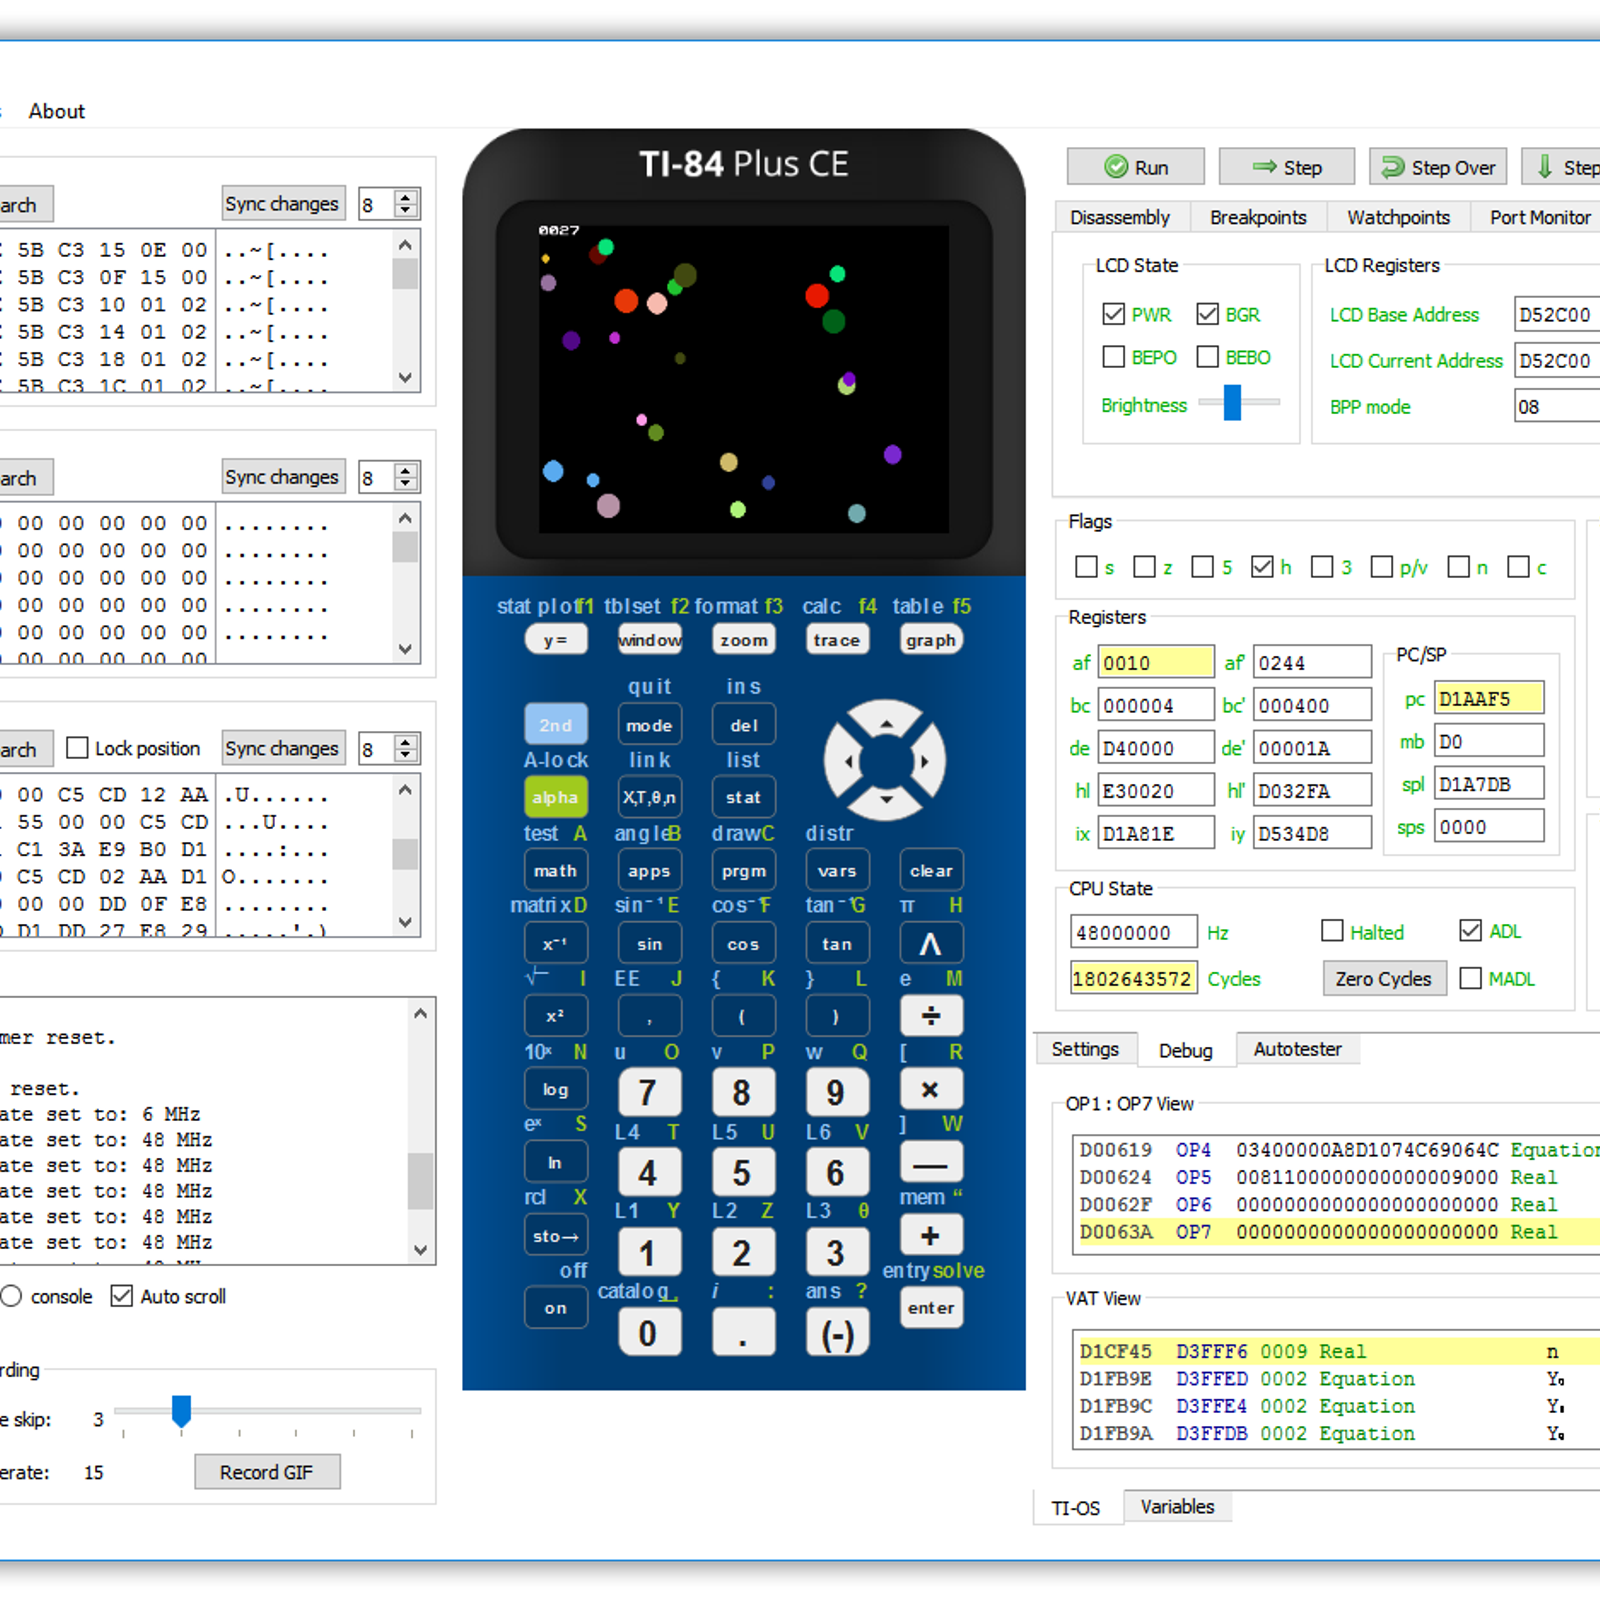Viewport: 1600px width, 1600px height.
Task: Click the LCD Base Address field
Action: pyautogui.click(x=1556, y=314)
